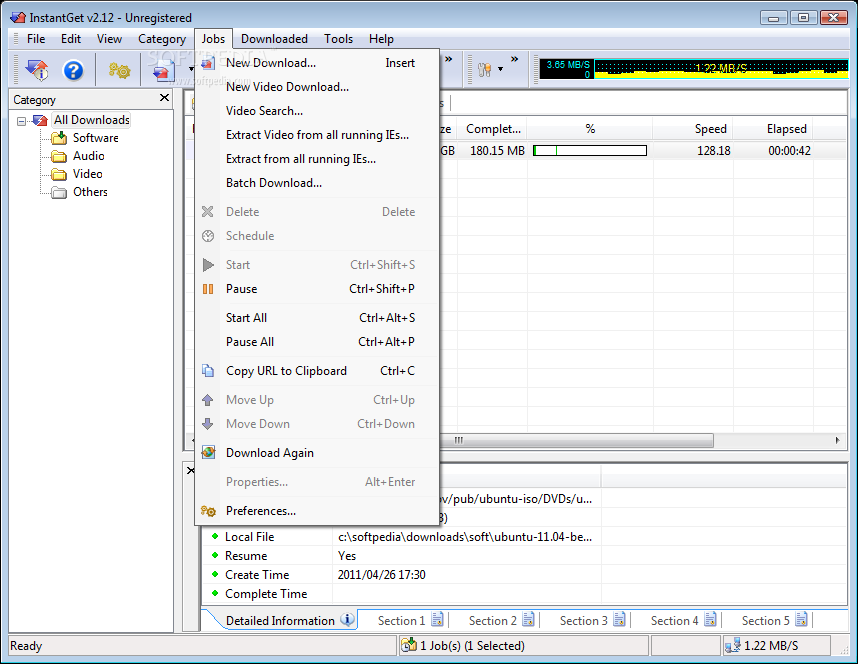Choose Video Search... menu entry
Viewport: 858px width, 664px height.
[317, 111]
